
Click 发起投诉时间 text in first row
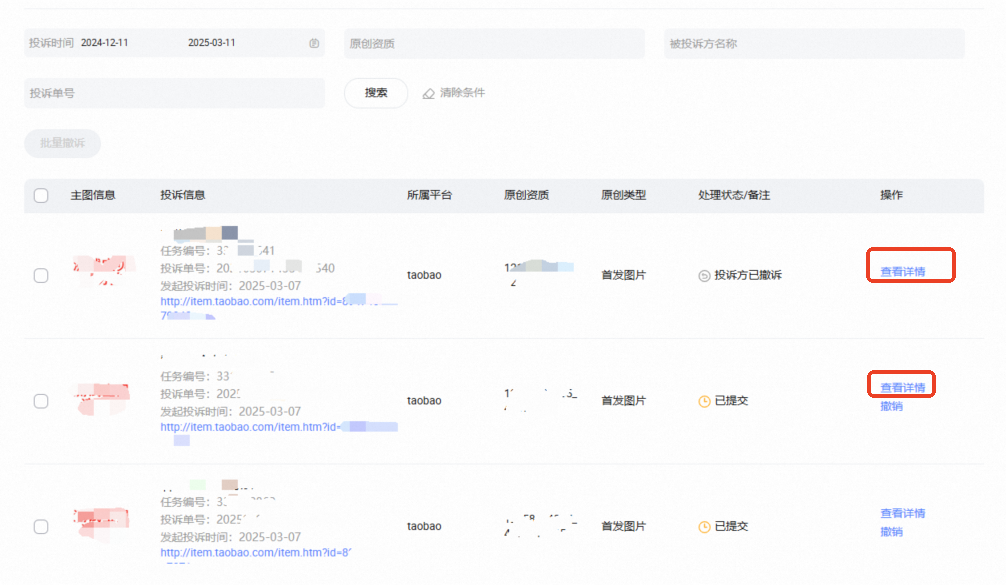(230, 285)
